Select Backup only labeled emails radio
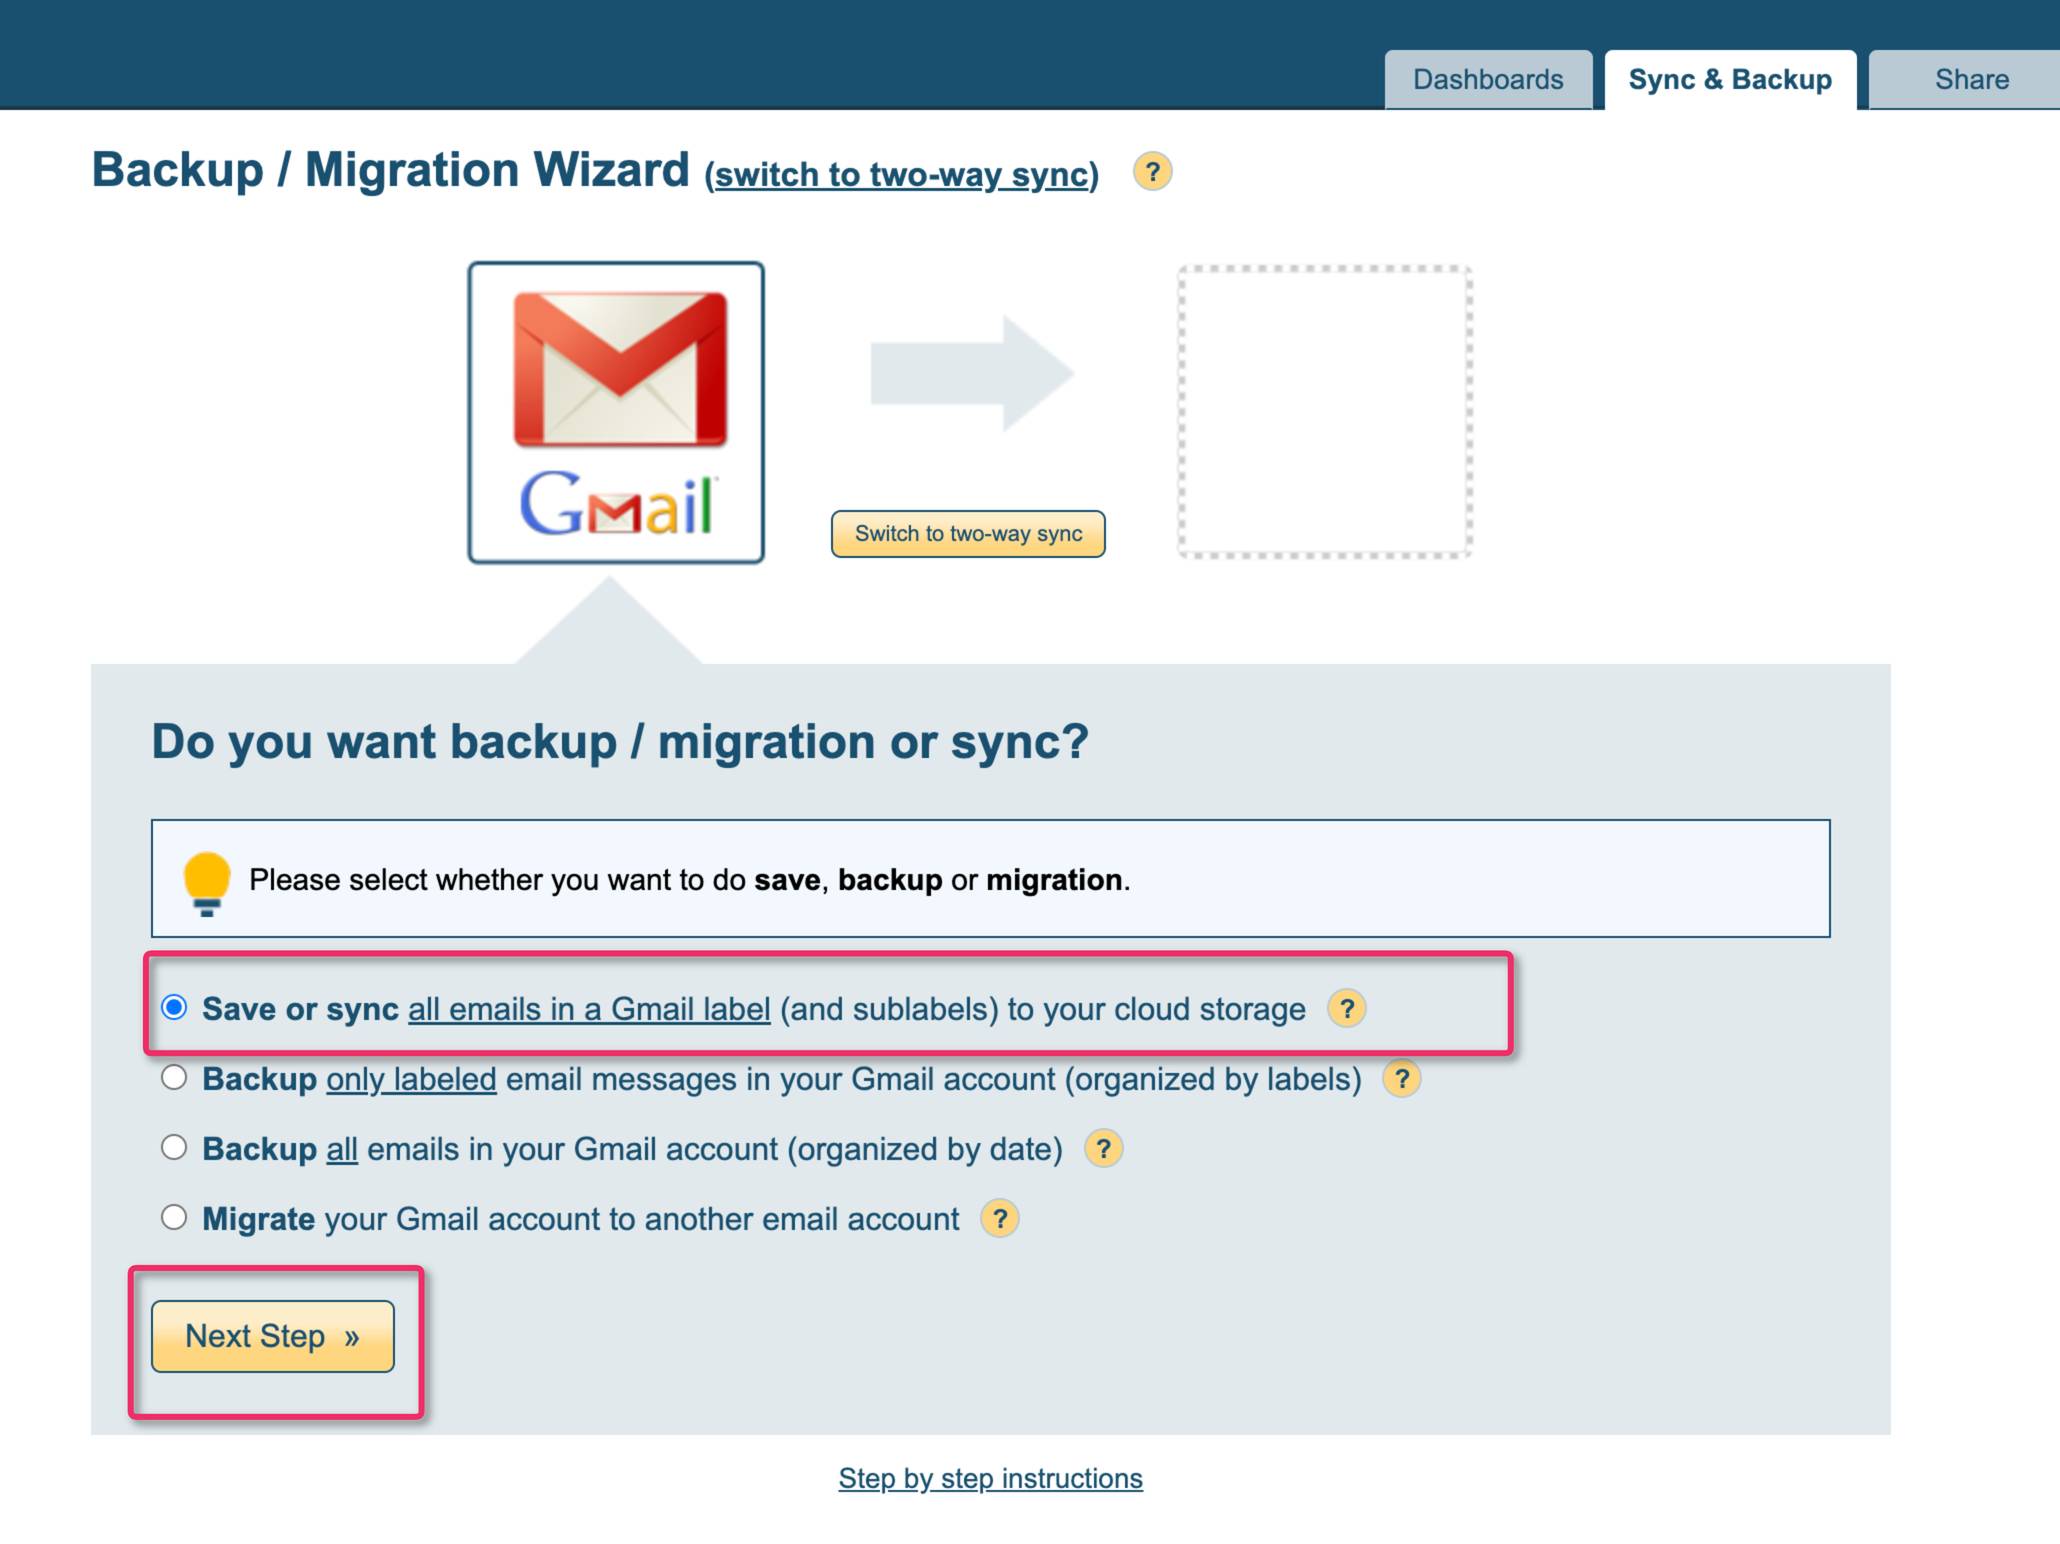Screen dimensions: 2060x1544 (174, 1077)
